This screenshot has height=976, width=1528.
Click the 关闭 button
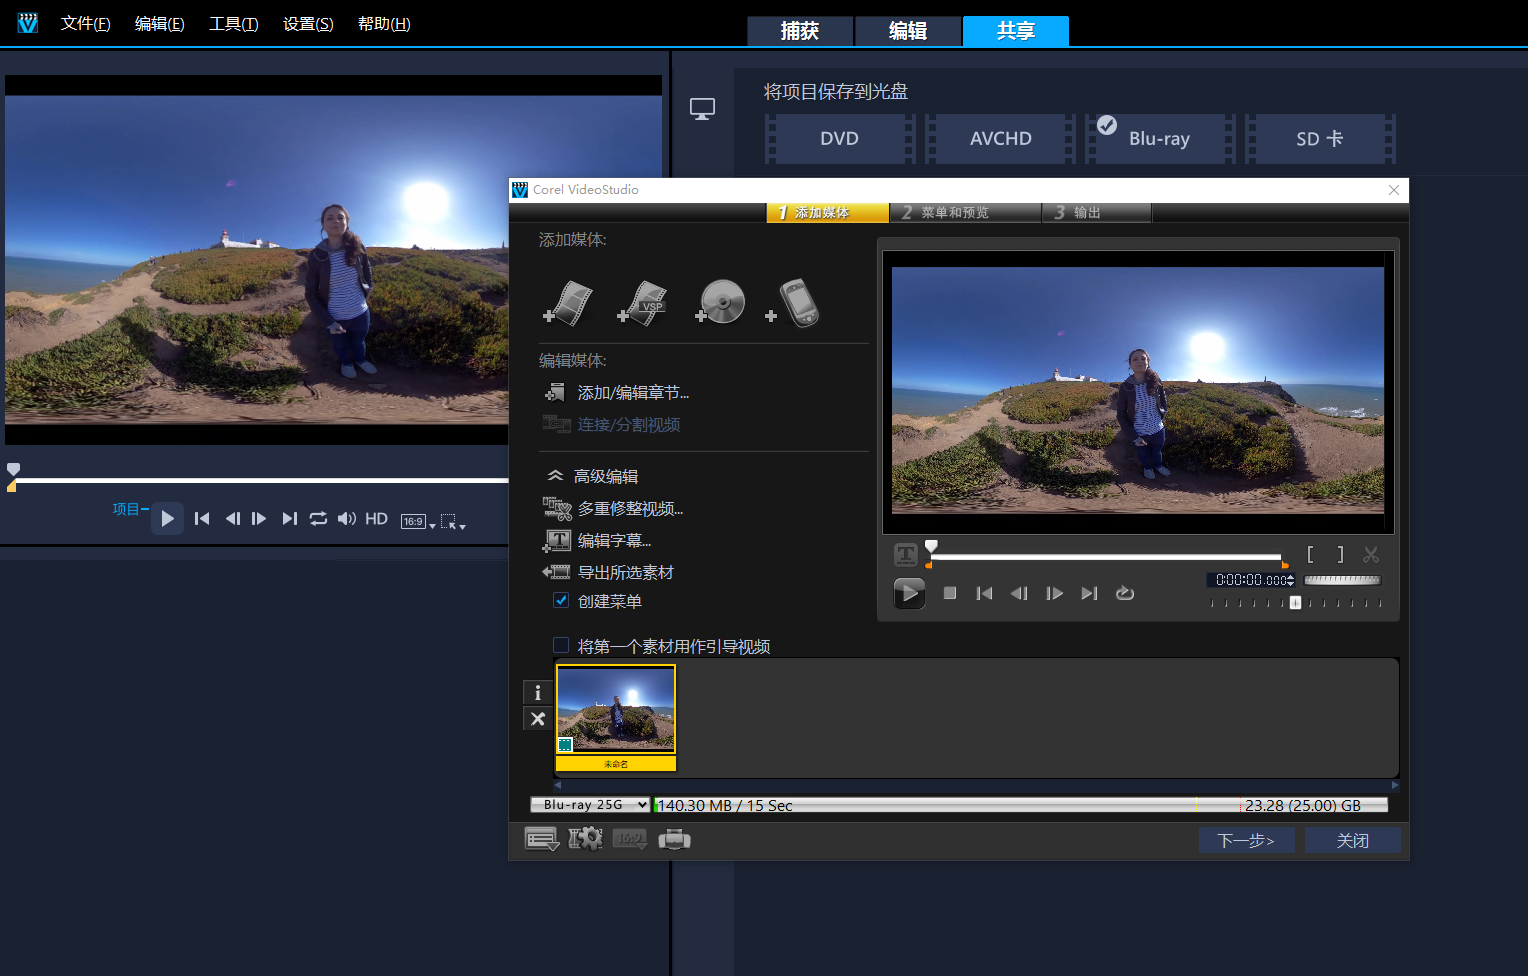coord(1352,840)
